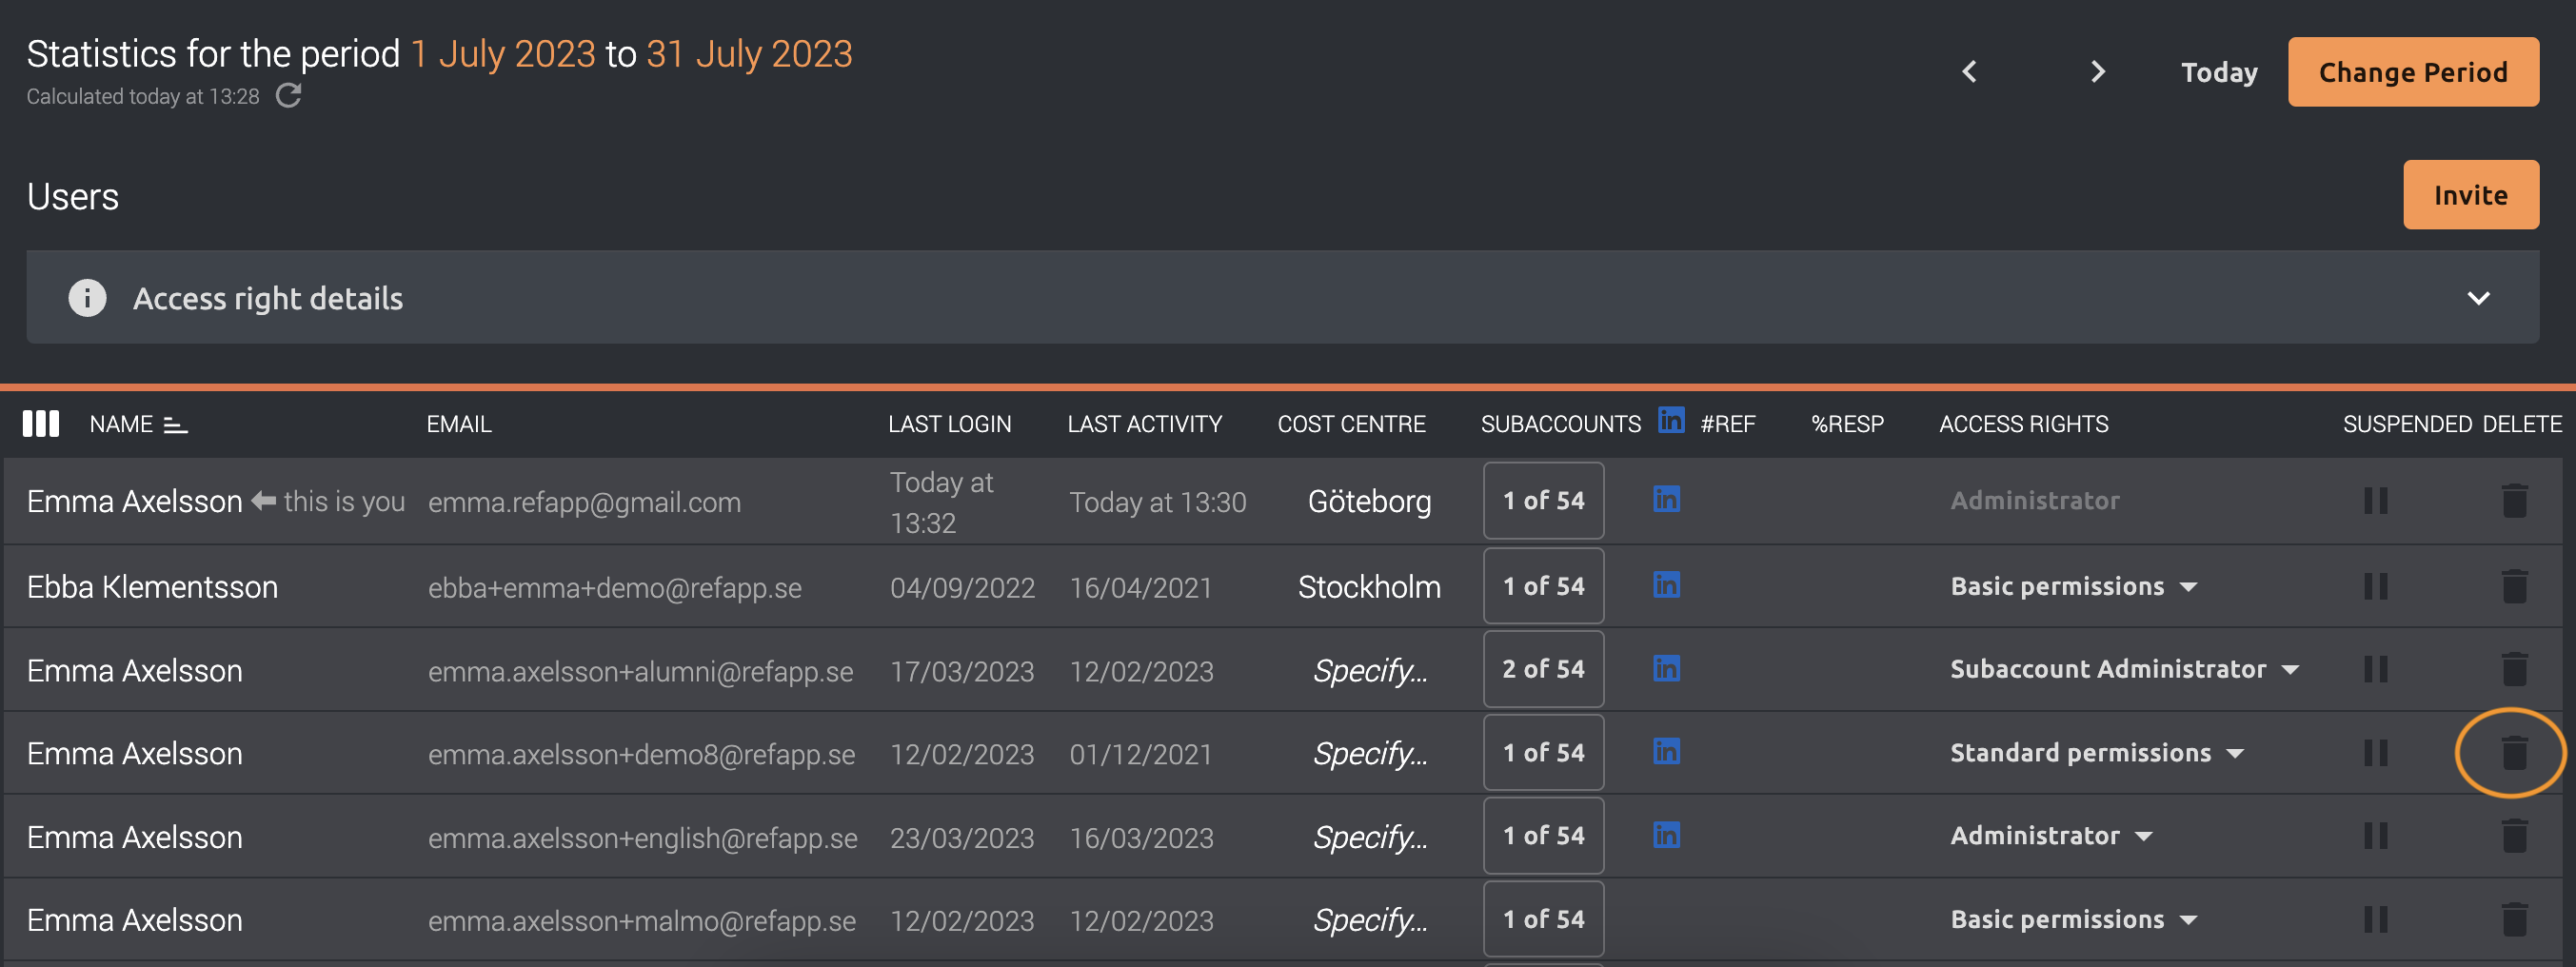Delete user Ebba Klementsson

(x=2514, y=586)
